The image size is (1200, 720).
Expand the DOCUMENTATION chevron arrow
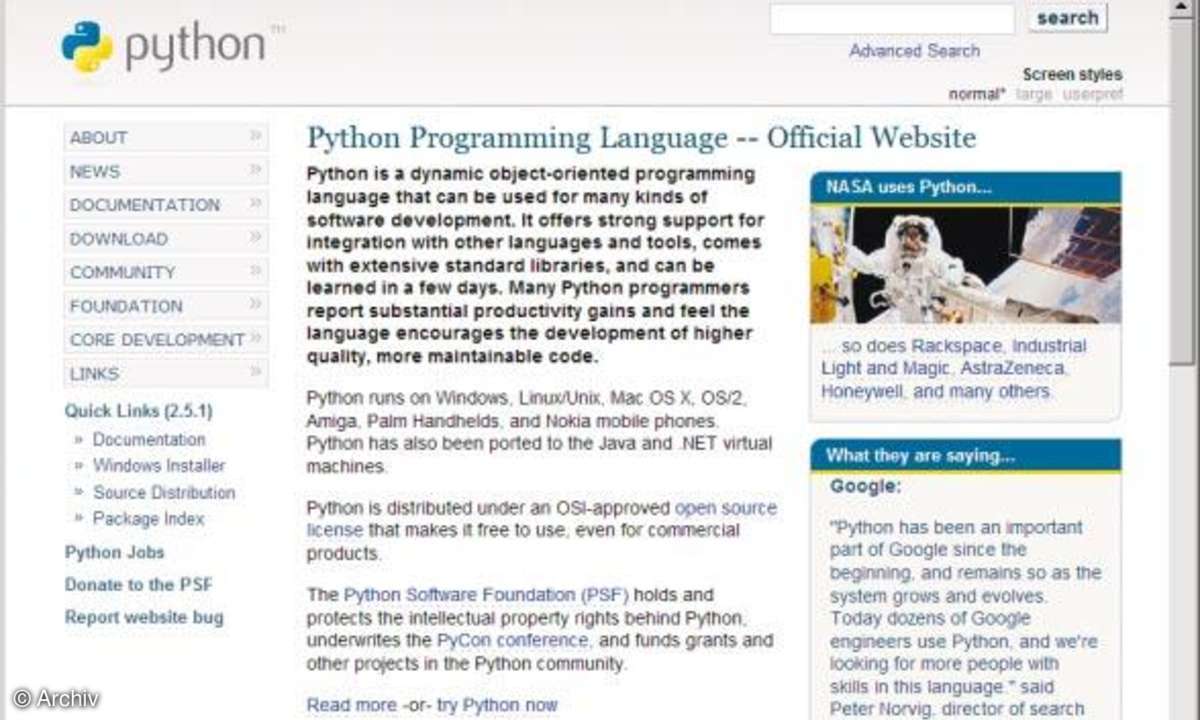click(x=256, y=202)
